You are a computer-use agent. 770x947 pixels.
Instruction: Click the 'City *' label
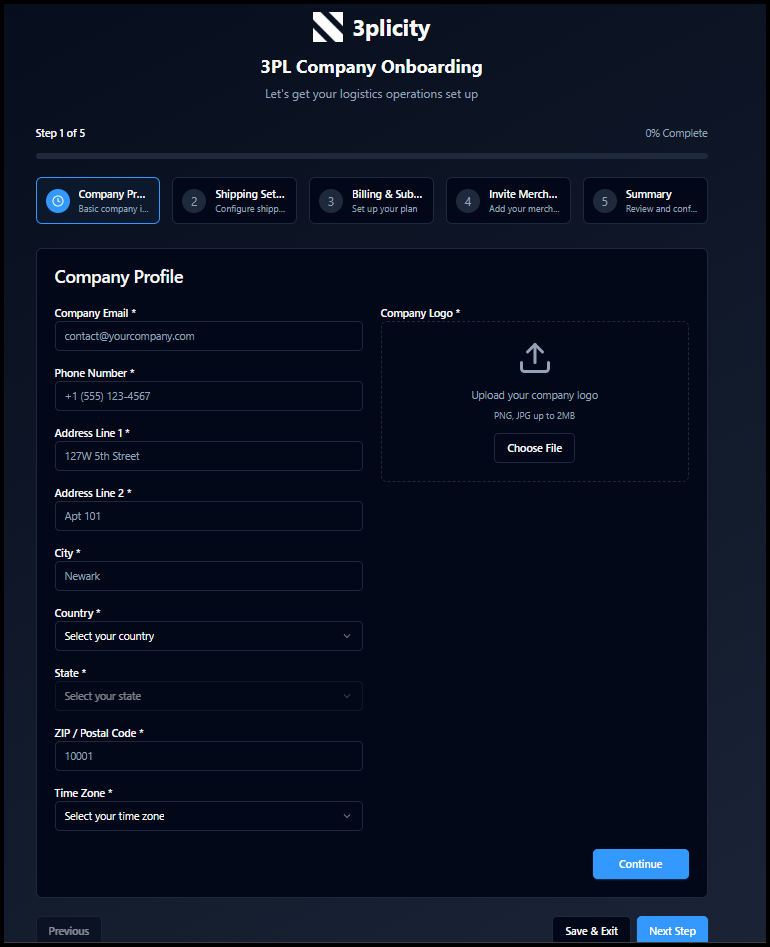[68, 553]
